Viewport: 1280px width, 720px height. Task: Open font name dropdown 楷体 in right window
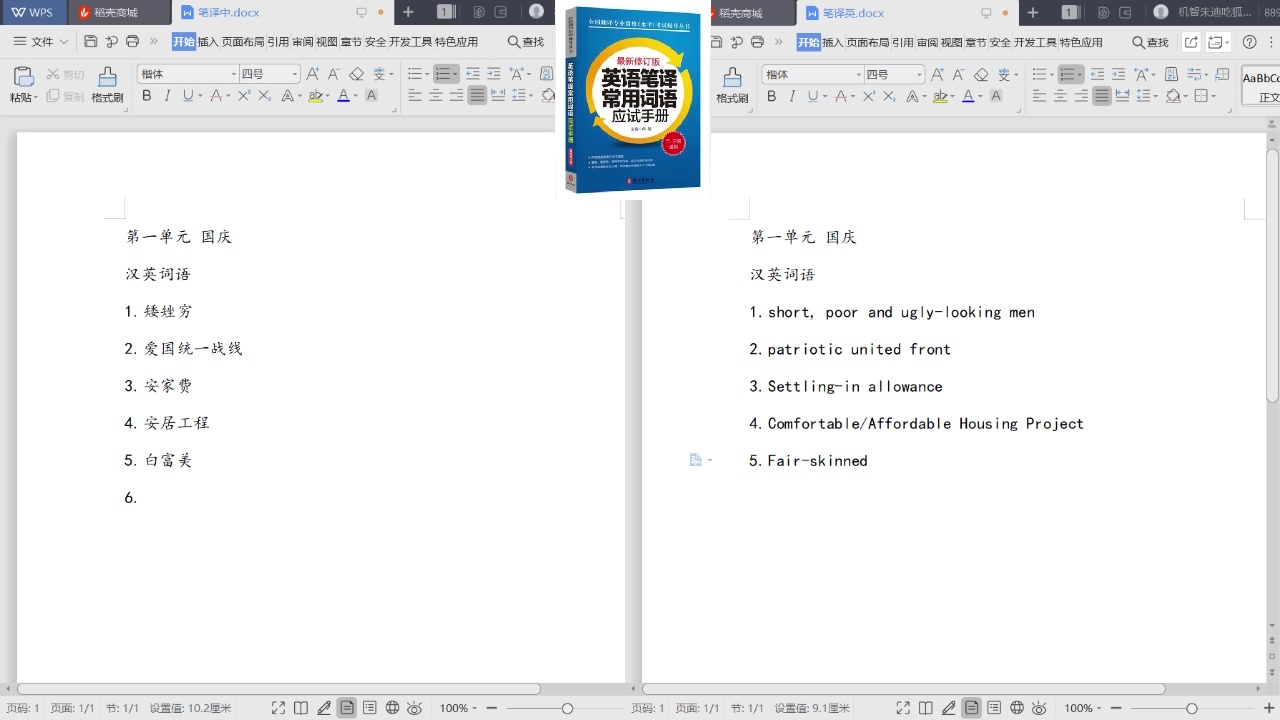858,74
